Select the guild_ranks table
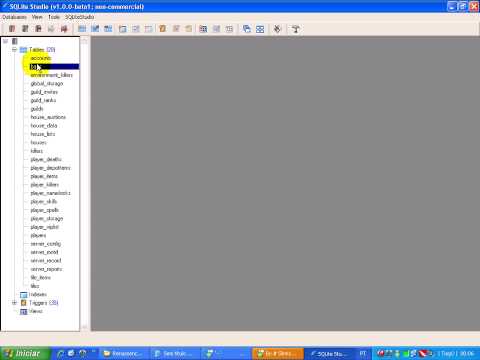 click(43, 100)
